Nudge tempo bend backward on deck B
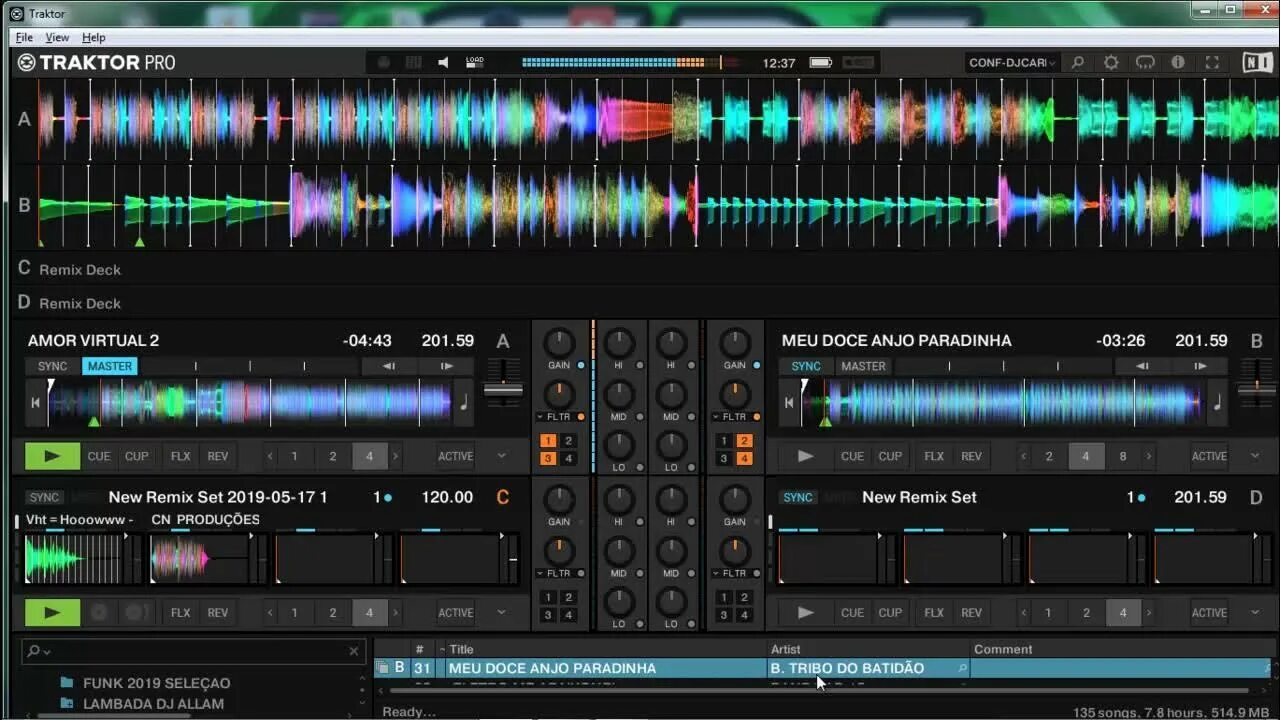The height and width of the screenshot is (720, 1280). (x=1142, y=366)
